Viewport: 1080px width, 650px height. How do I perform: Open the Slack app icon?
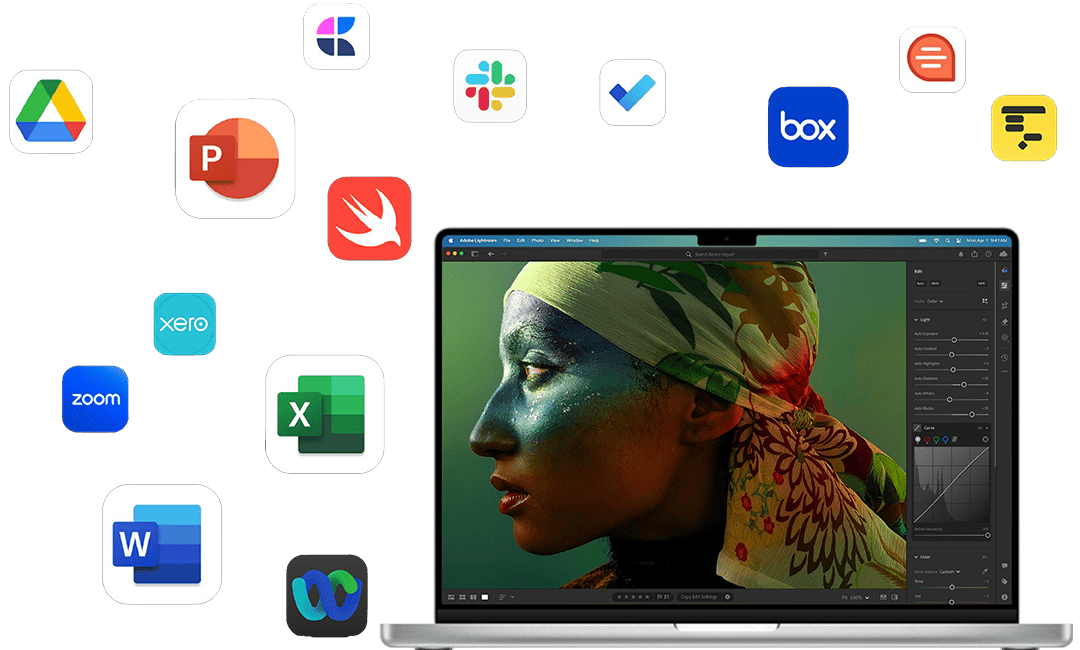click(x=490, y=86)
